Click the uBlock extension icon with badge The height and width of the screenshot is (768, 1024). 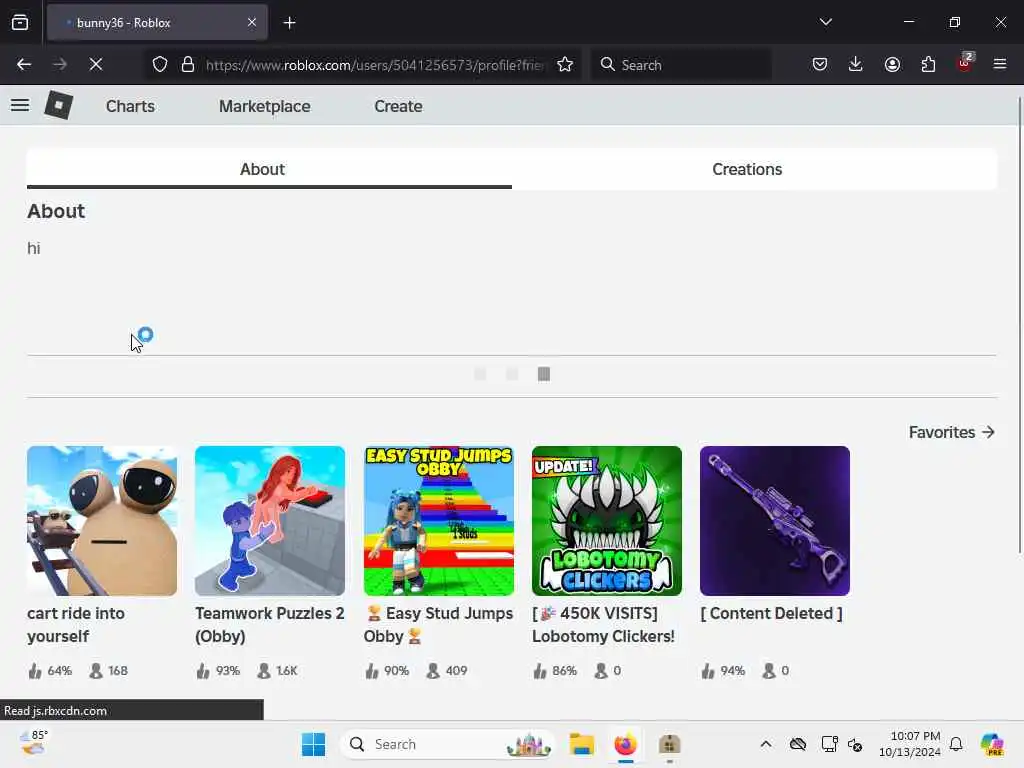point(965,63)
